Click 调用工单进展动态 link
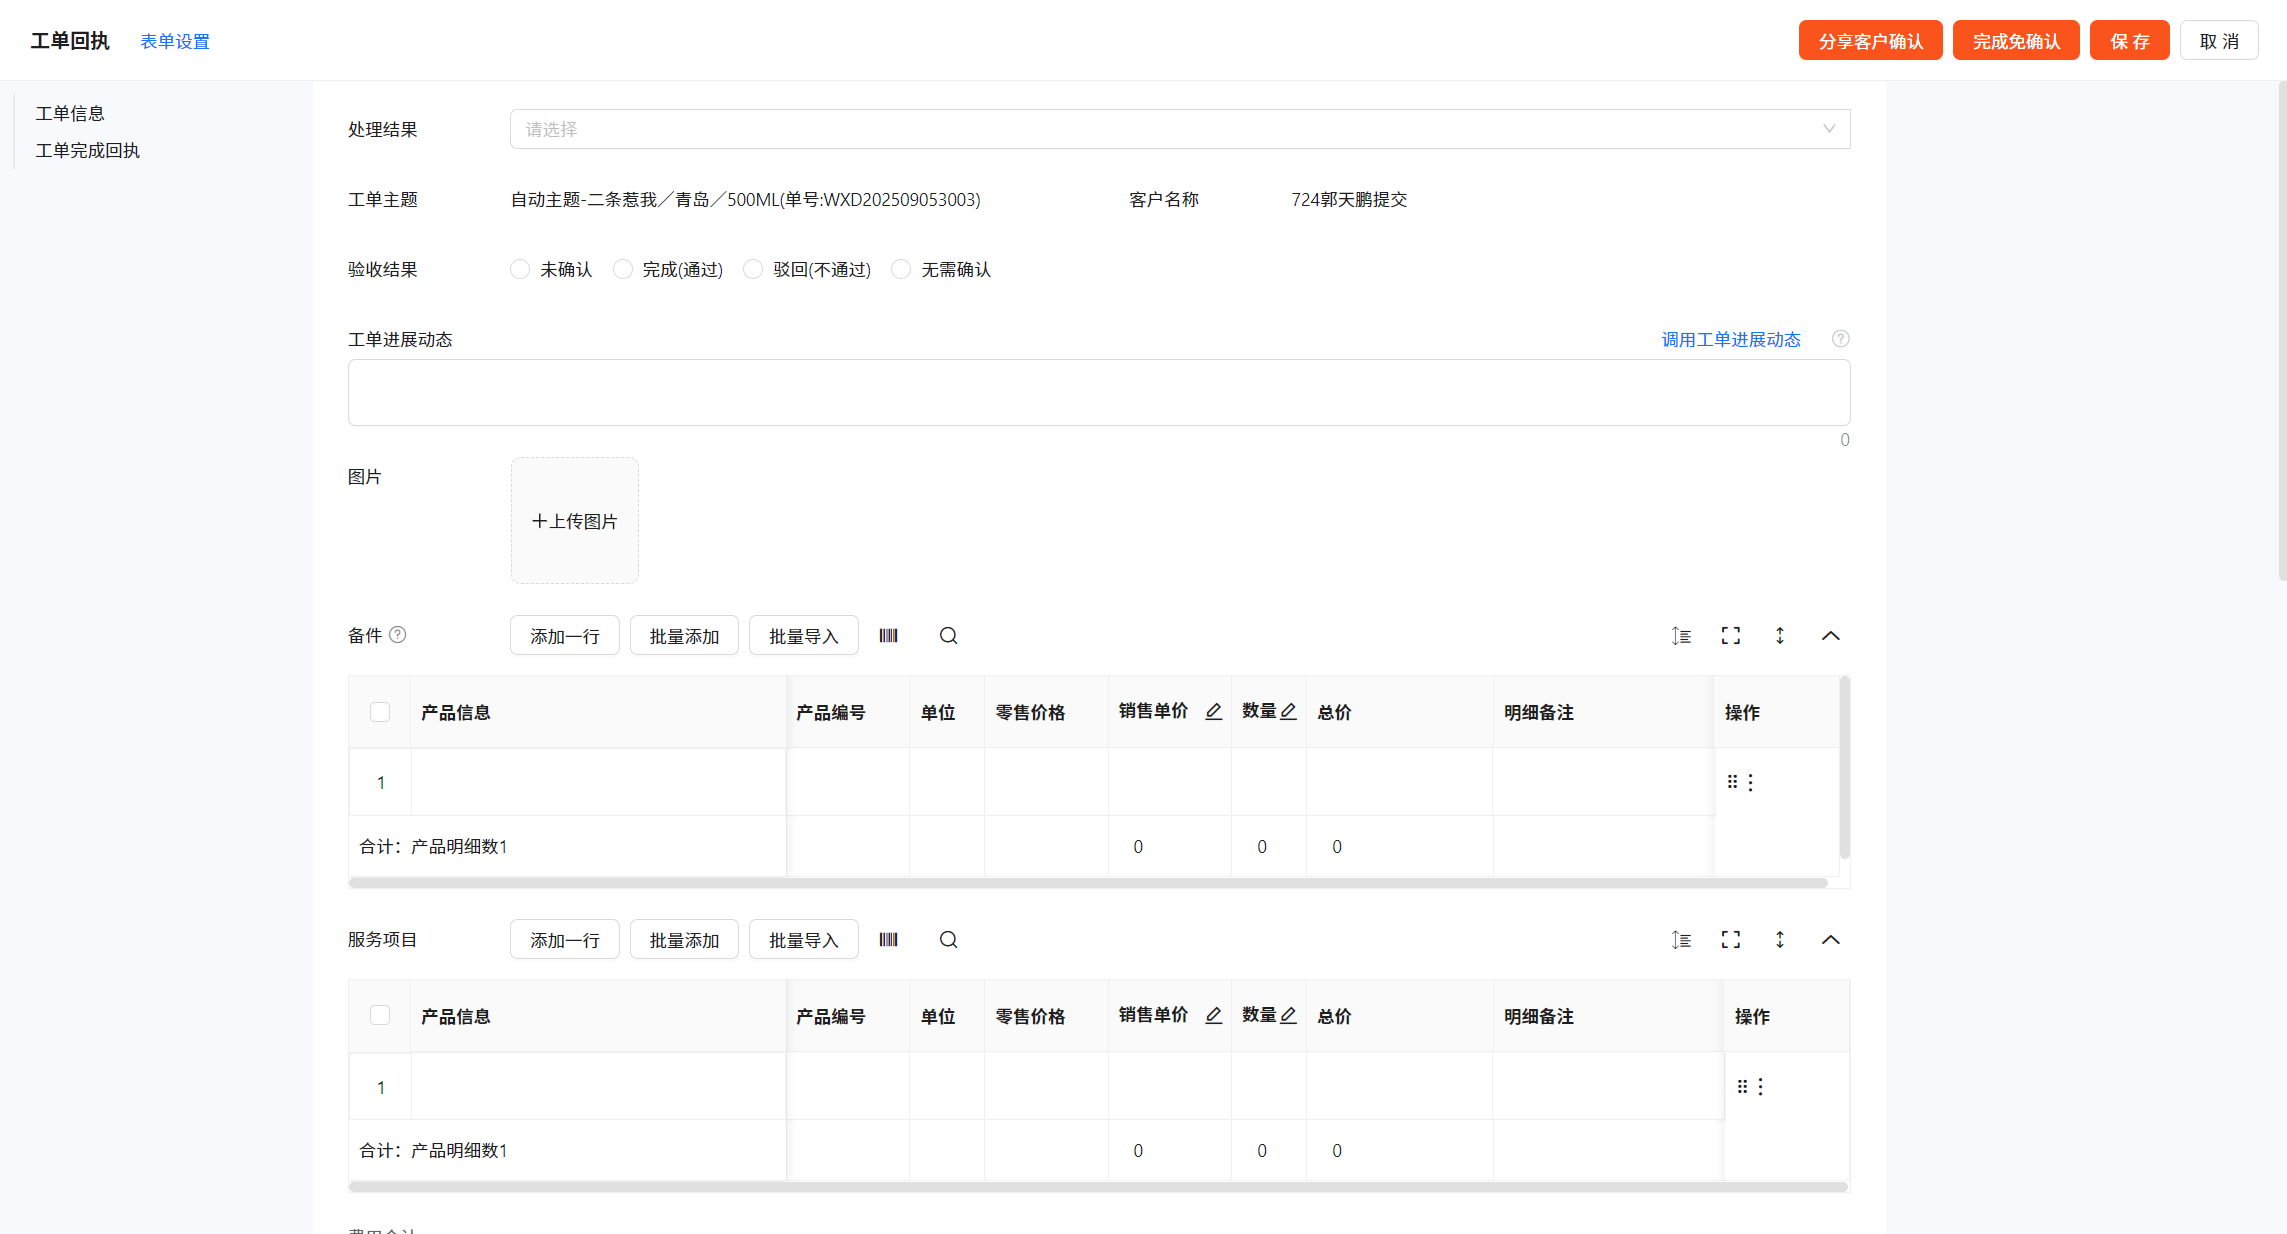Image resolution: width=2287 pixels, height=1234 pixels. click(1730, 340)
